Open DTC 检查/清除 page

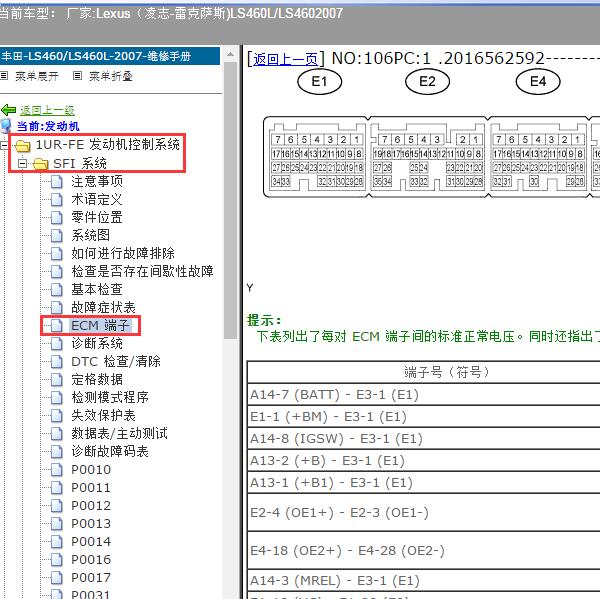point(116,361)
